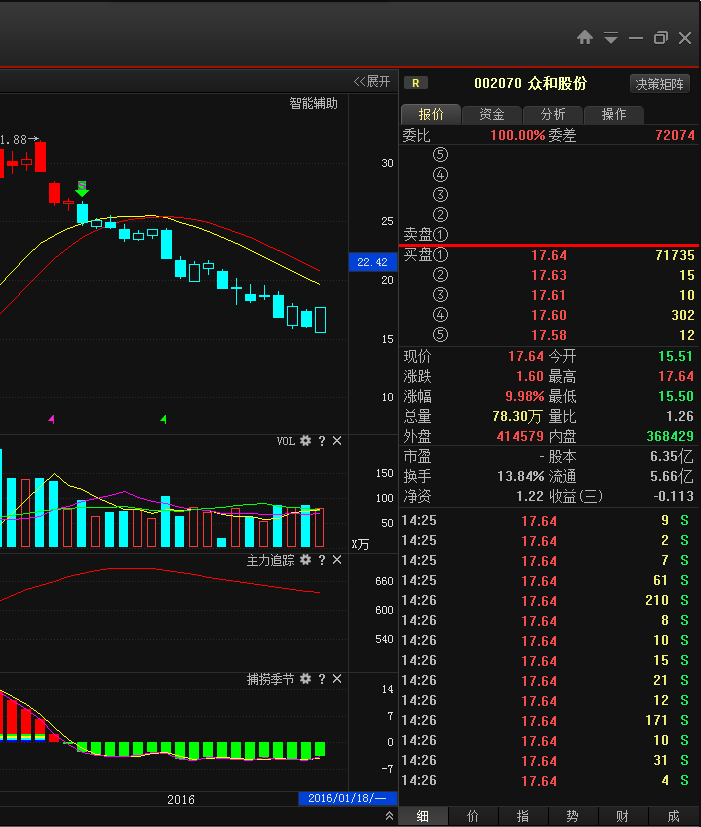Select the blue 22.42 price axis label

click(372, 262)
